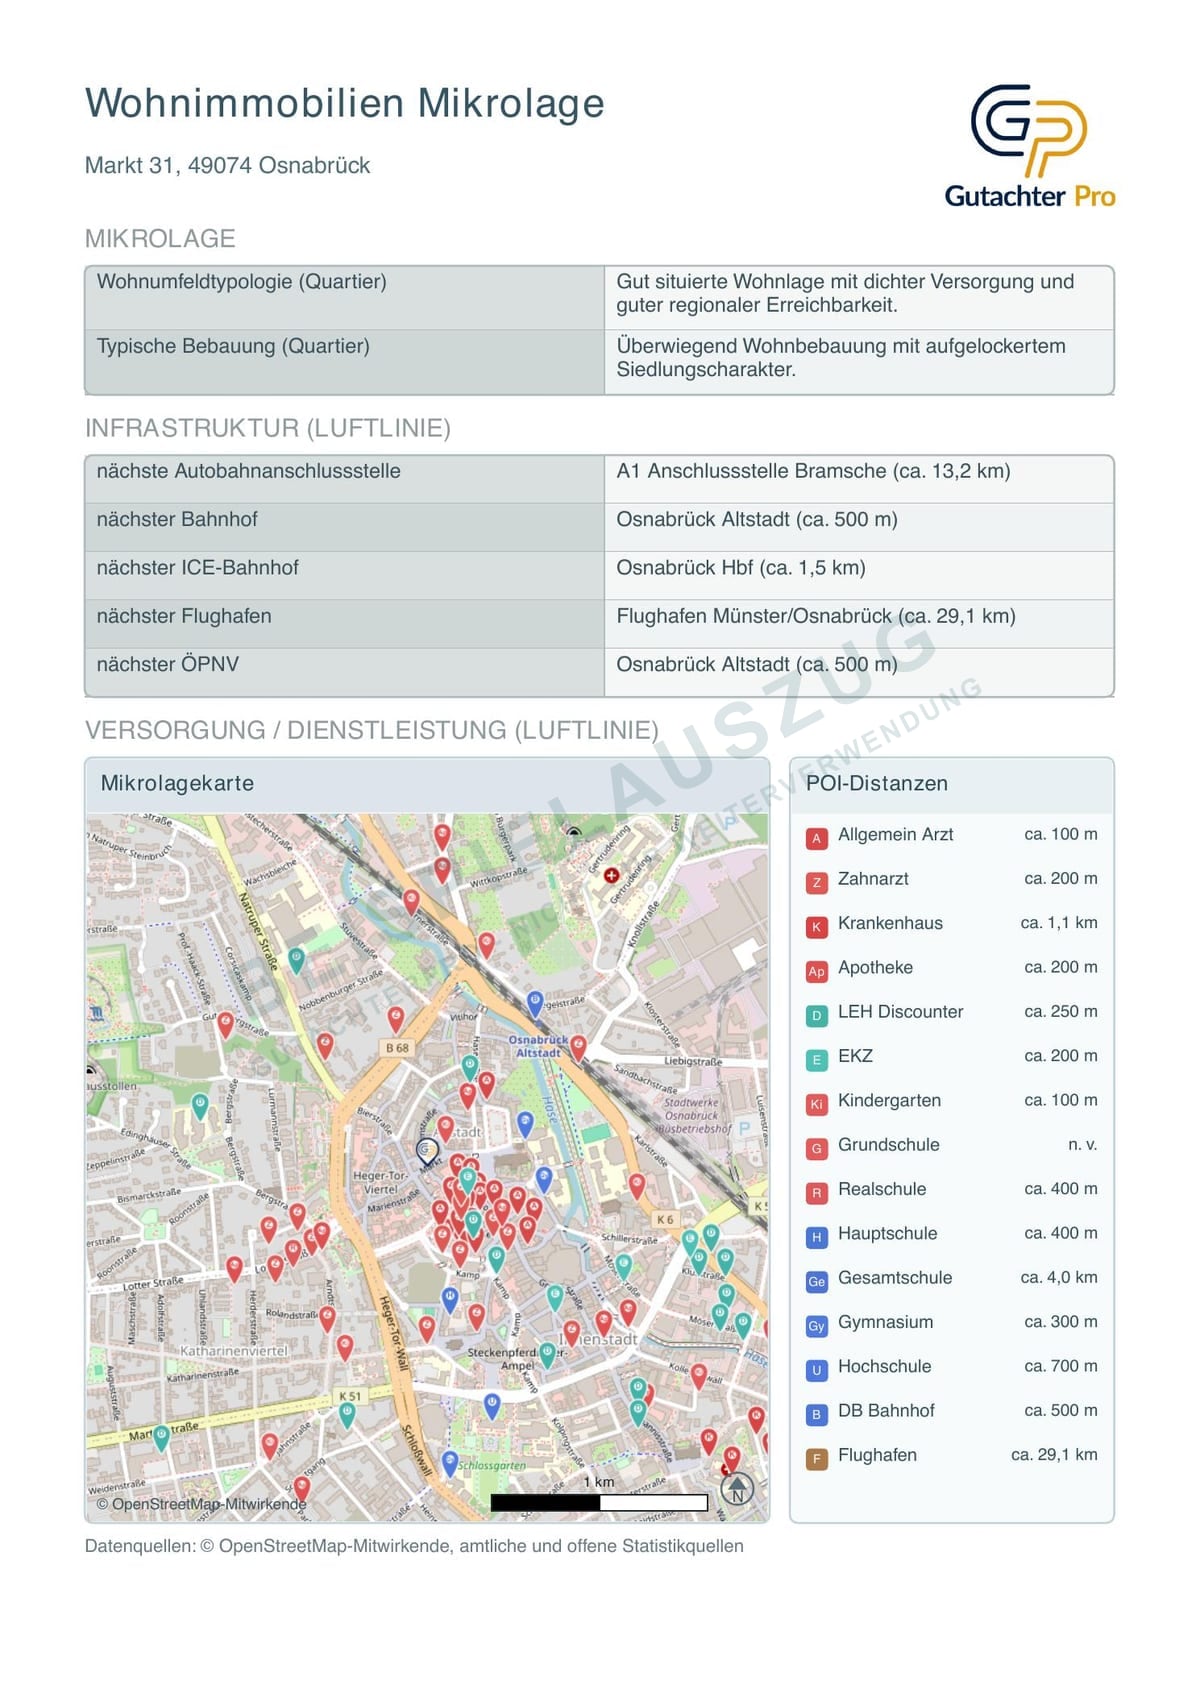Click the teal D icon for LEH Discounter
This screenshot has height=1696, width=1200.
pyautogui.click(x=816, y=1015)
